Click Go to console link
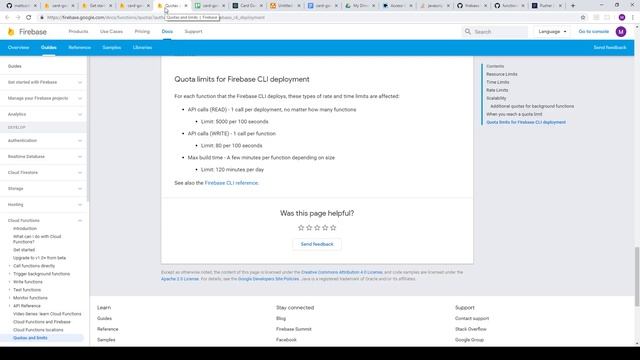 tap(593, 31)
